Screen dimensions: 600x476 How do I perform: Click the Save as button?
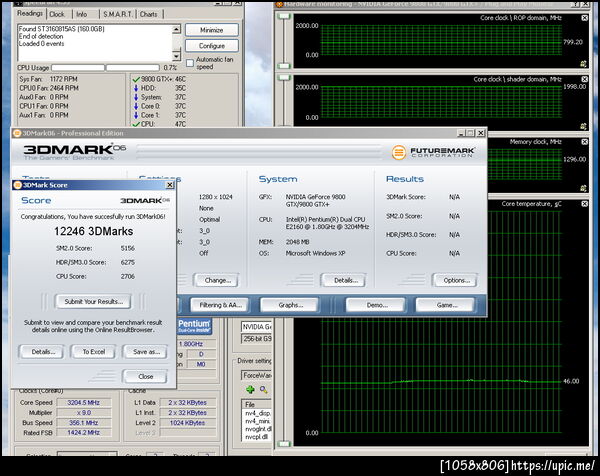(x=146, y=352)
